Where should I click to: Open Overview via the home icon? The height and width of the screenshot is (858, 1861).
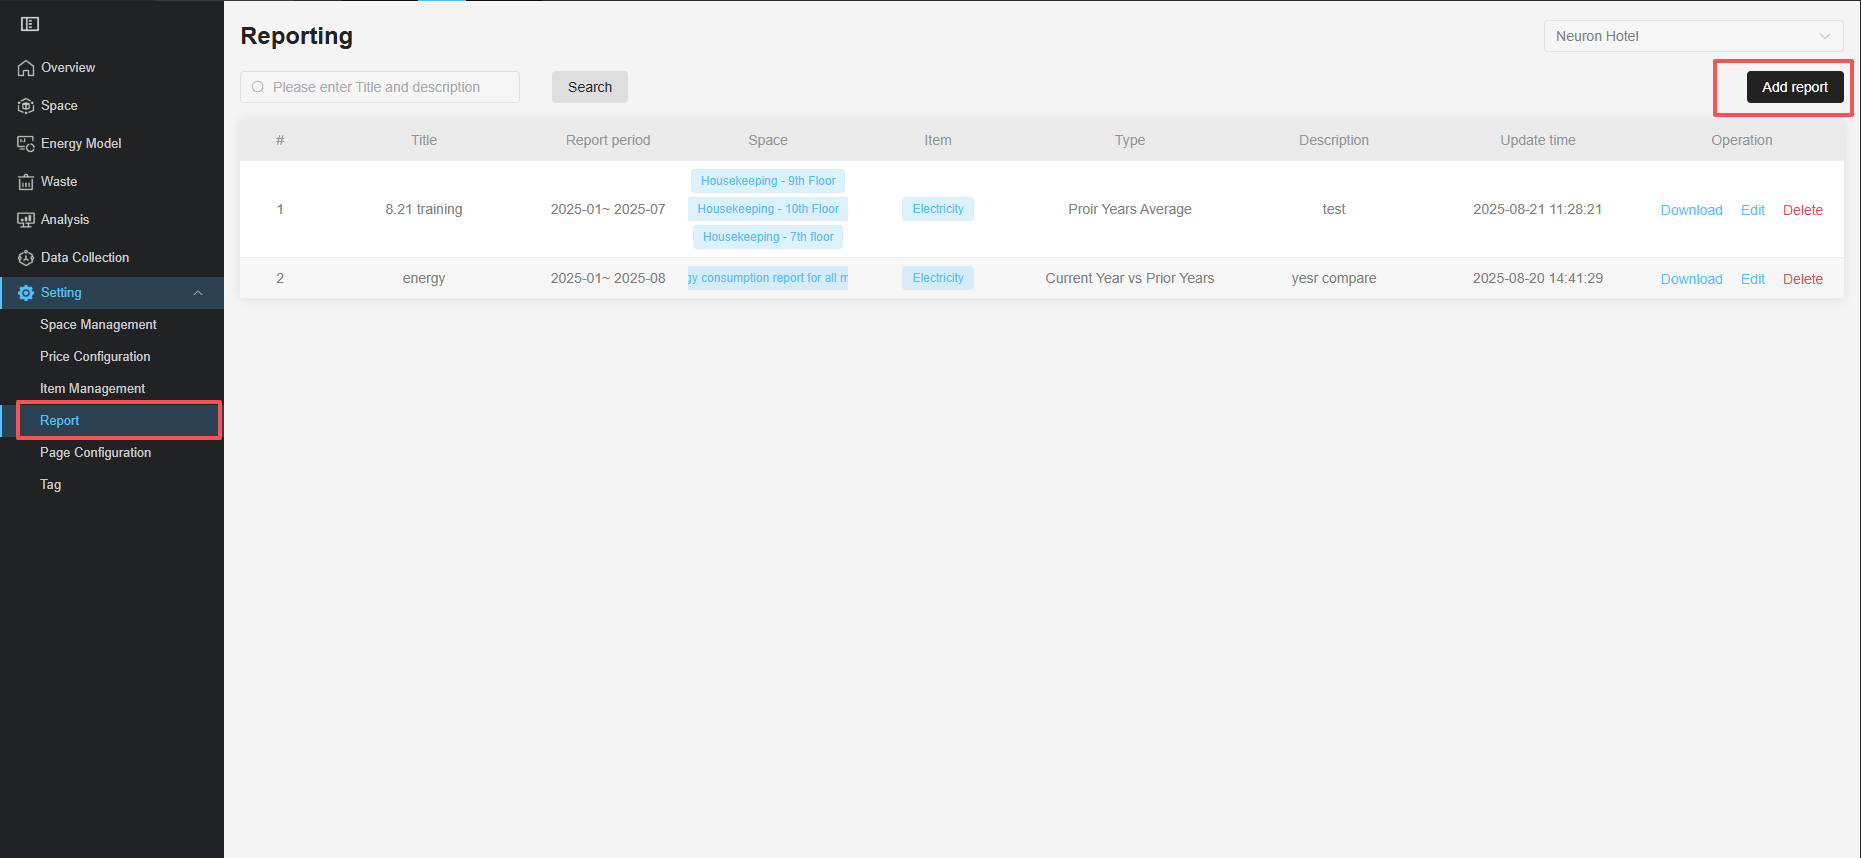[x=26, y=68]
